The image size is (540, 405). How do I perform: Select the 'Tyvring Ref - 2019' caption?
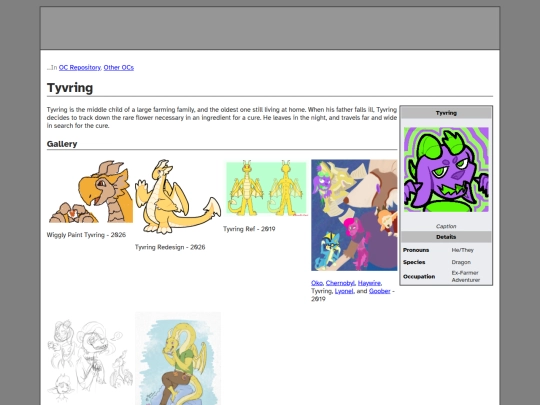point(249,229)
